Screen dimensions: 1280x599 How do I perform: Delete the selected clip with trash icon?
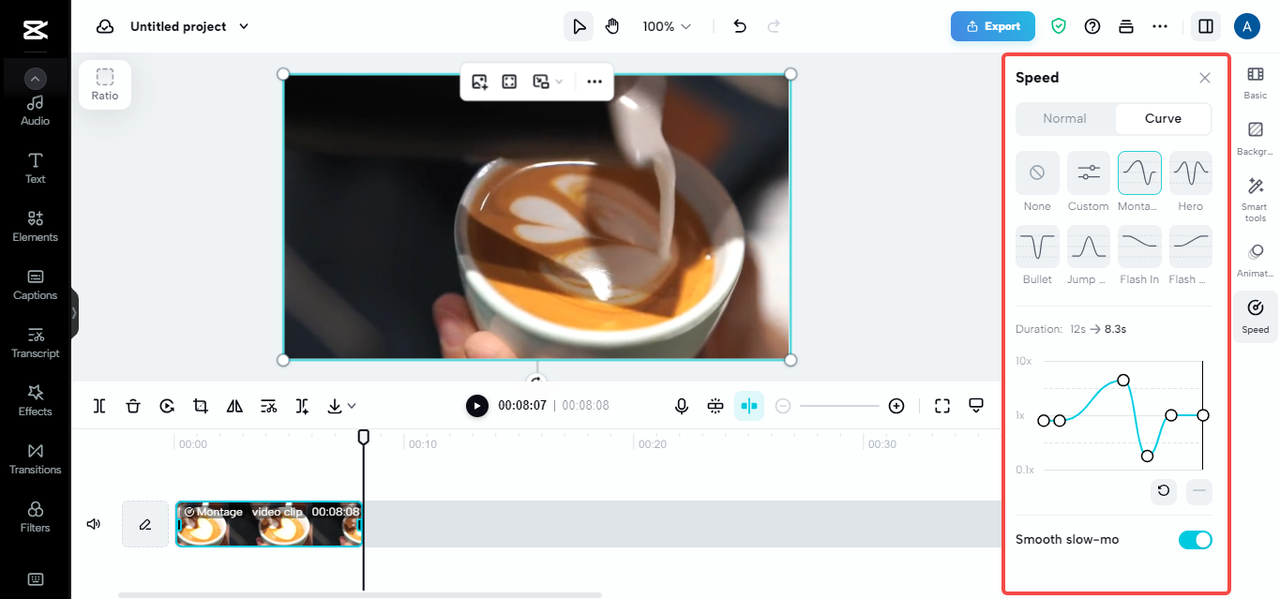pyautogui.click(x=133, y=406)
